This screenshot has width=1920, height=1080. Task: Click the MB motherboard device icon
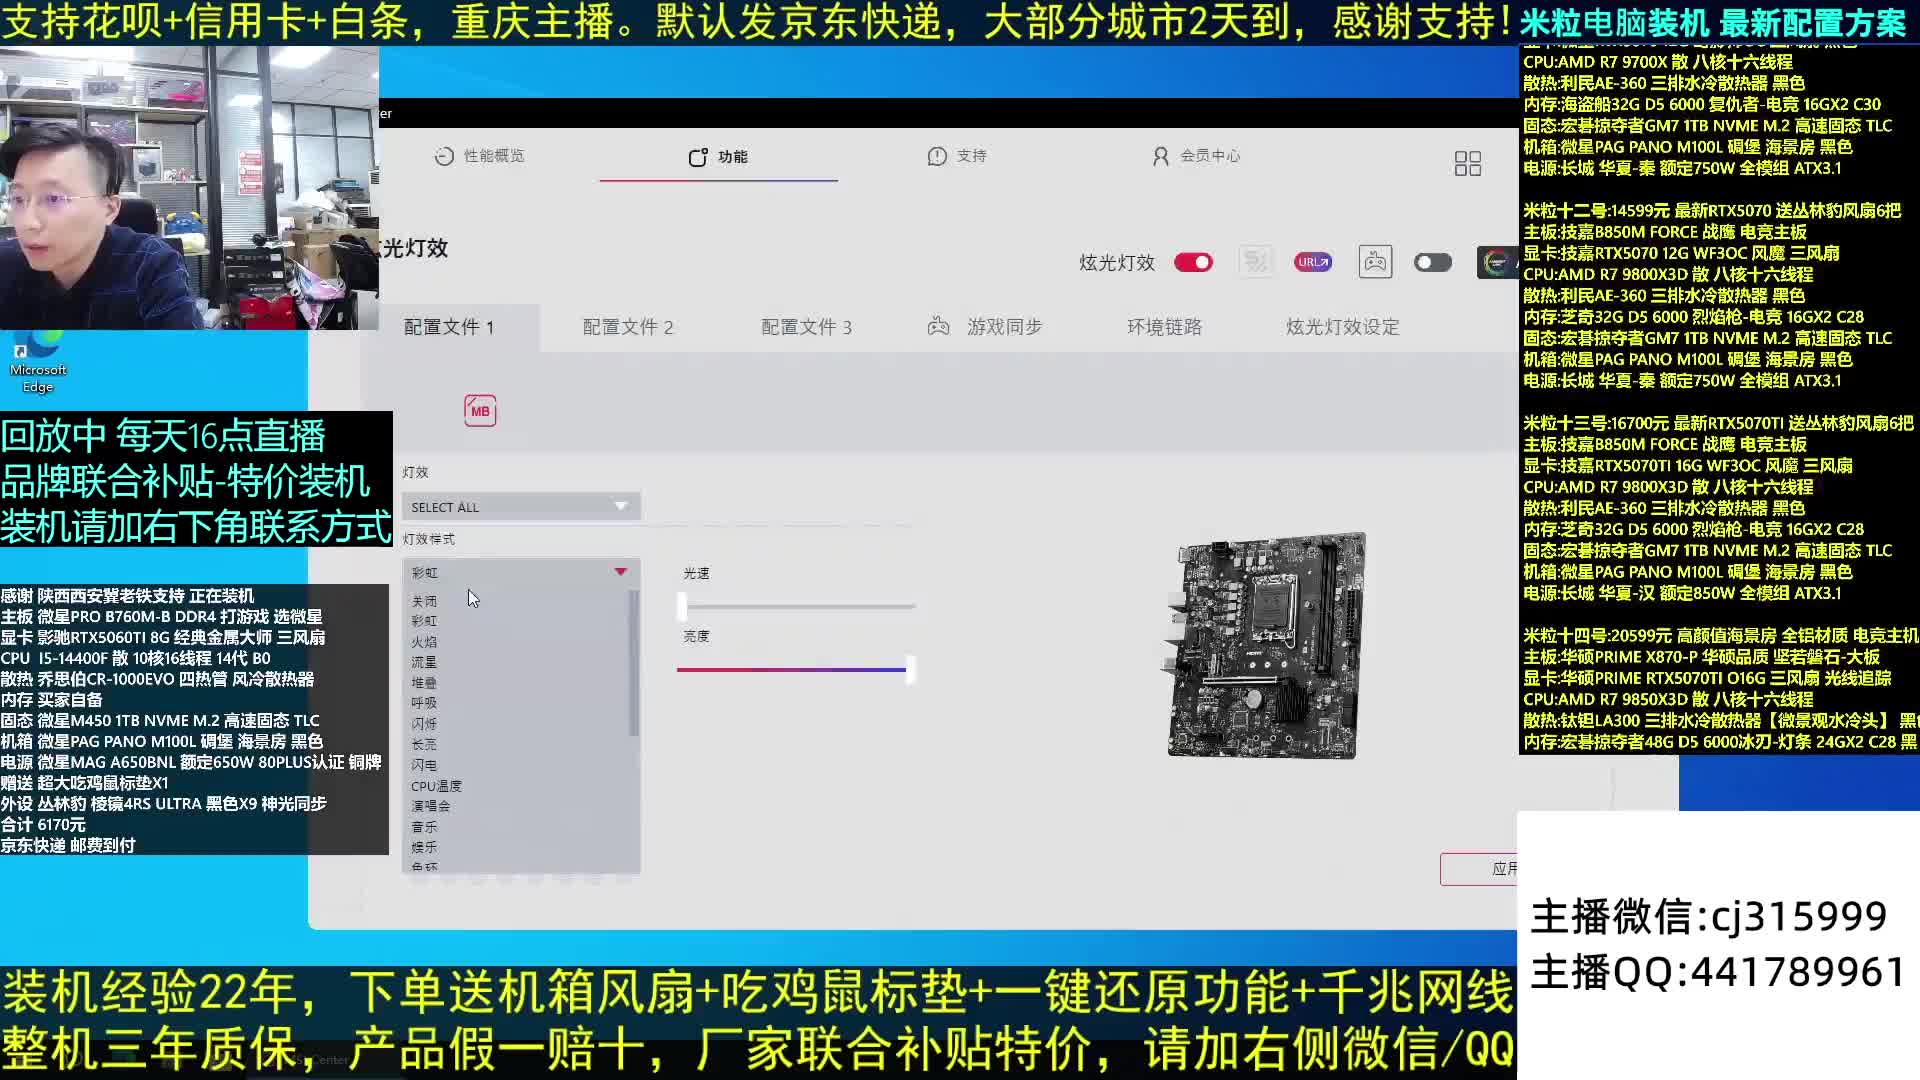[480, 411]
